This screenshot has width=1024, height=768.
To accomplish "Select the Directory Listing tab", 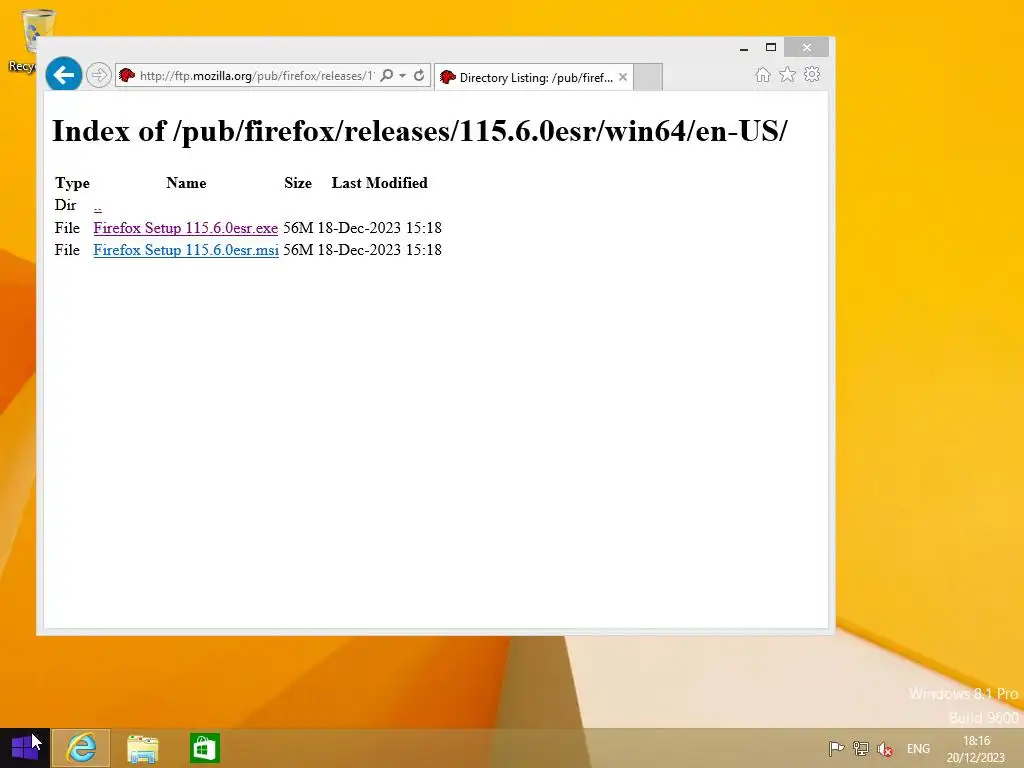I will [534, 77].
